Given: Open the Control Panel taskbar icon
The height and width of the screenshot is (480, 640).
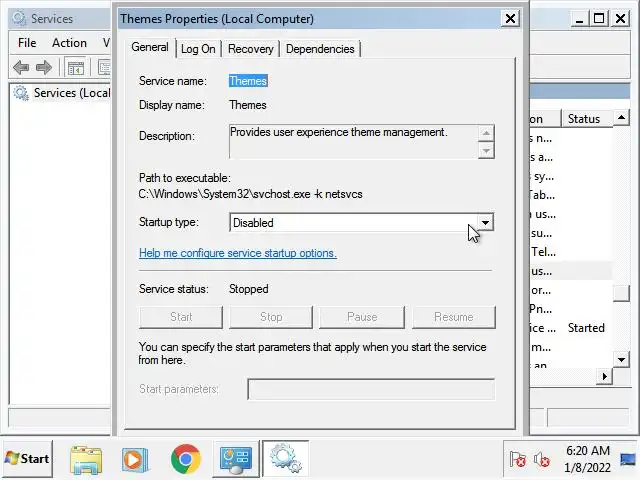Looking at the screenshot, I should tap(236, 460).
